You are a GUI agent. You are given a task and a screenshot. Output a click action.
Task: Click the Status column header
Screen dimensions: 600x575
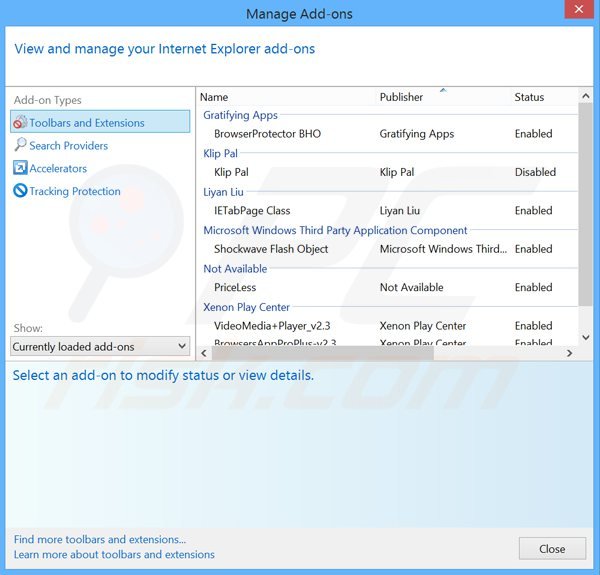(529, 97)
